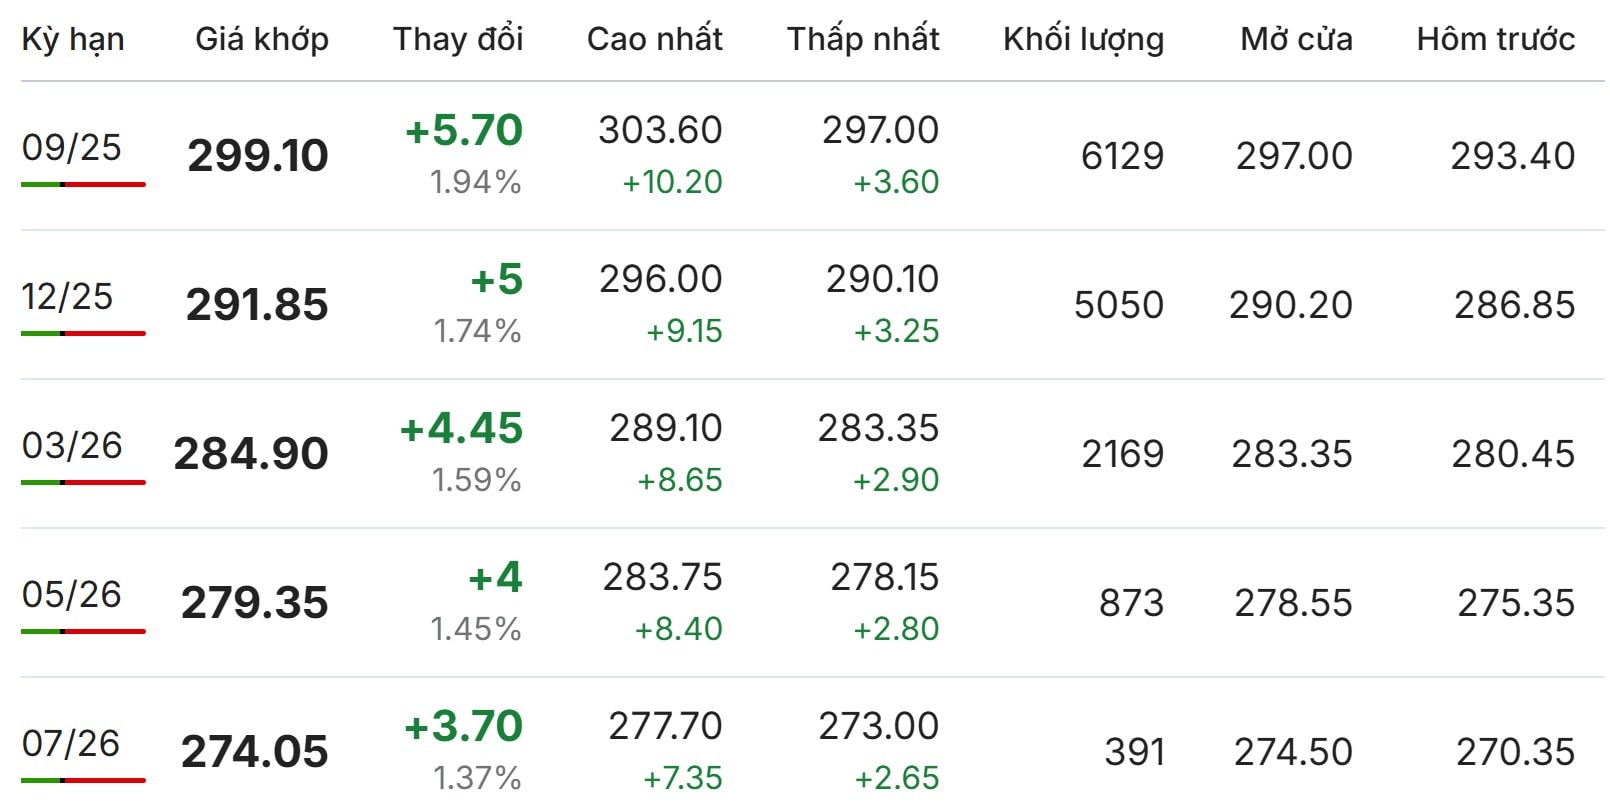
Task: Click the price range bar under 03/26
Action: pos(83,482)
